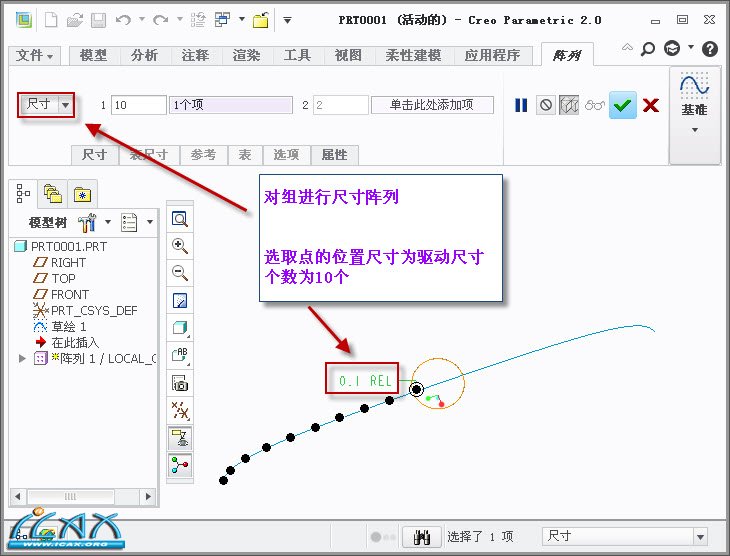This screenshot has height=556, width=730.
Task: Open the 表 dashboard panel tab
Action: [245, 155]
